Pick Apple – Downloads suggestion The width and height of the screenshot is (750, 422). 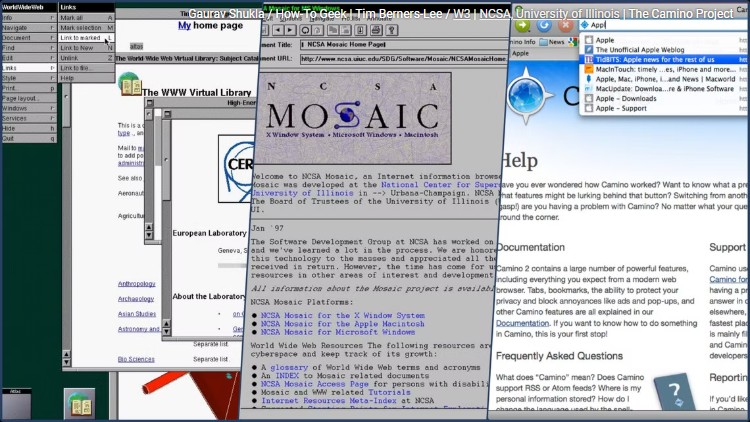point(664,99)
